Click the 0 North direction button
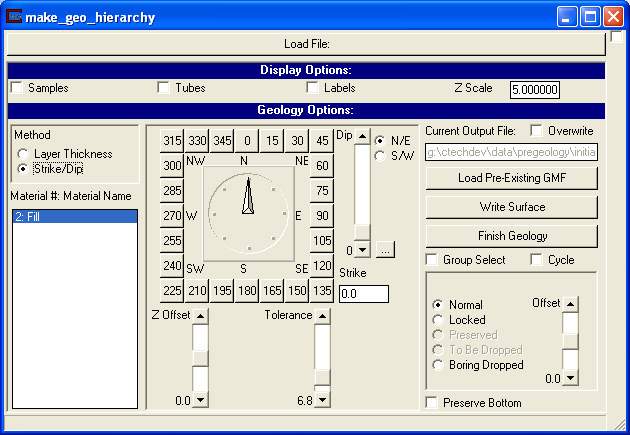The height and width of the screenshot is (435, 630). pos(247,141)
